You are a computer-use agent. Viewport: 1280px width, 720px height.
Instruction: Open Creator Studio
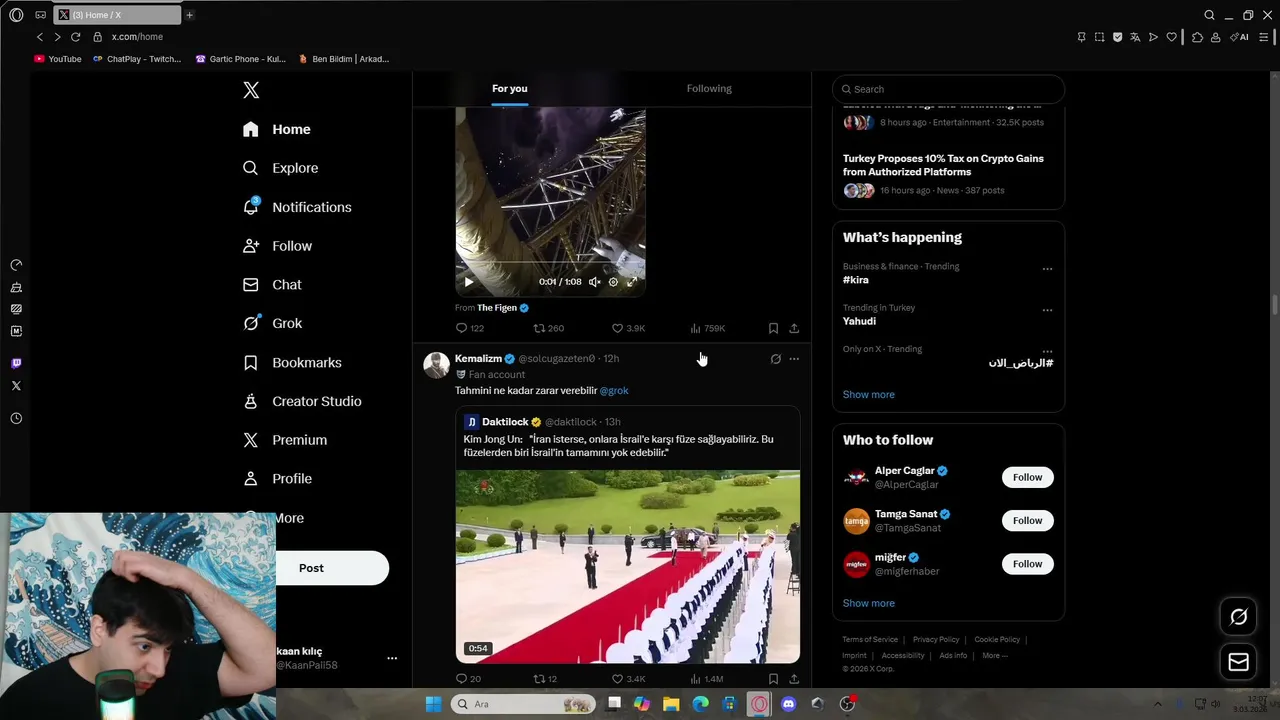click(x=302, y=401)
